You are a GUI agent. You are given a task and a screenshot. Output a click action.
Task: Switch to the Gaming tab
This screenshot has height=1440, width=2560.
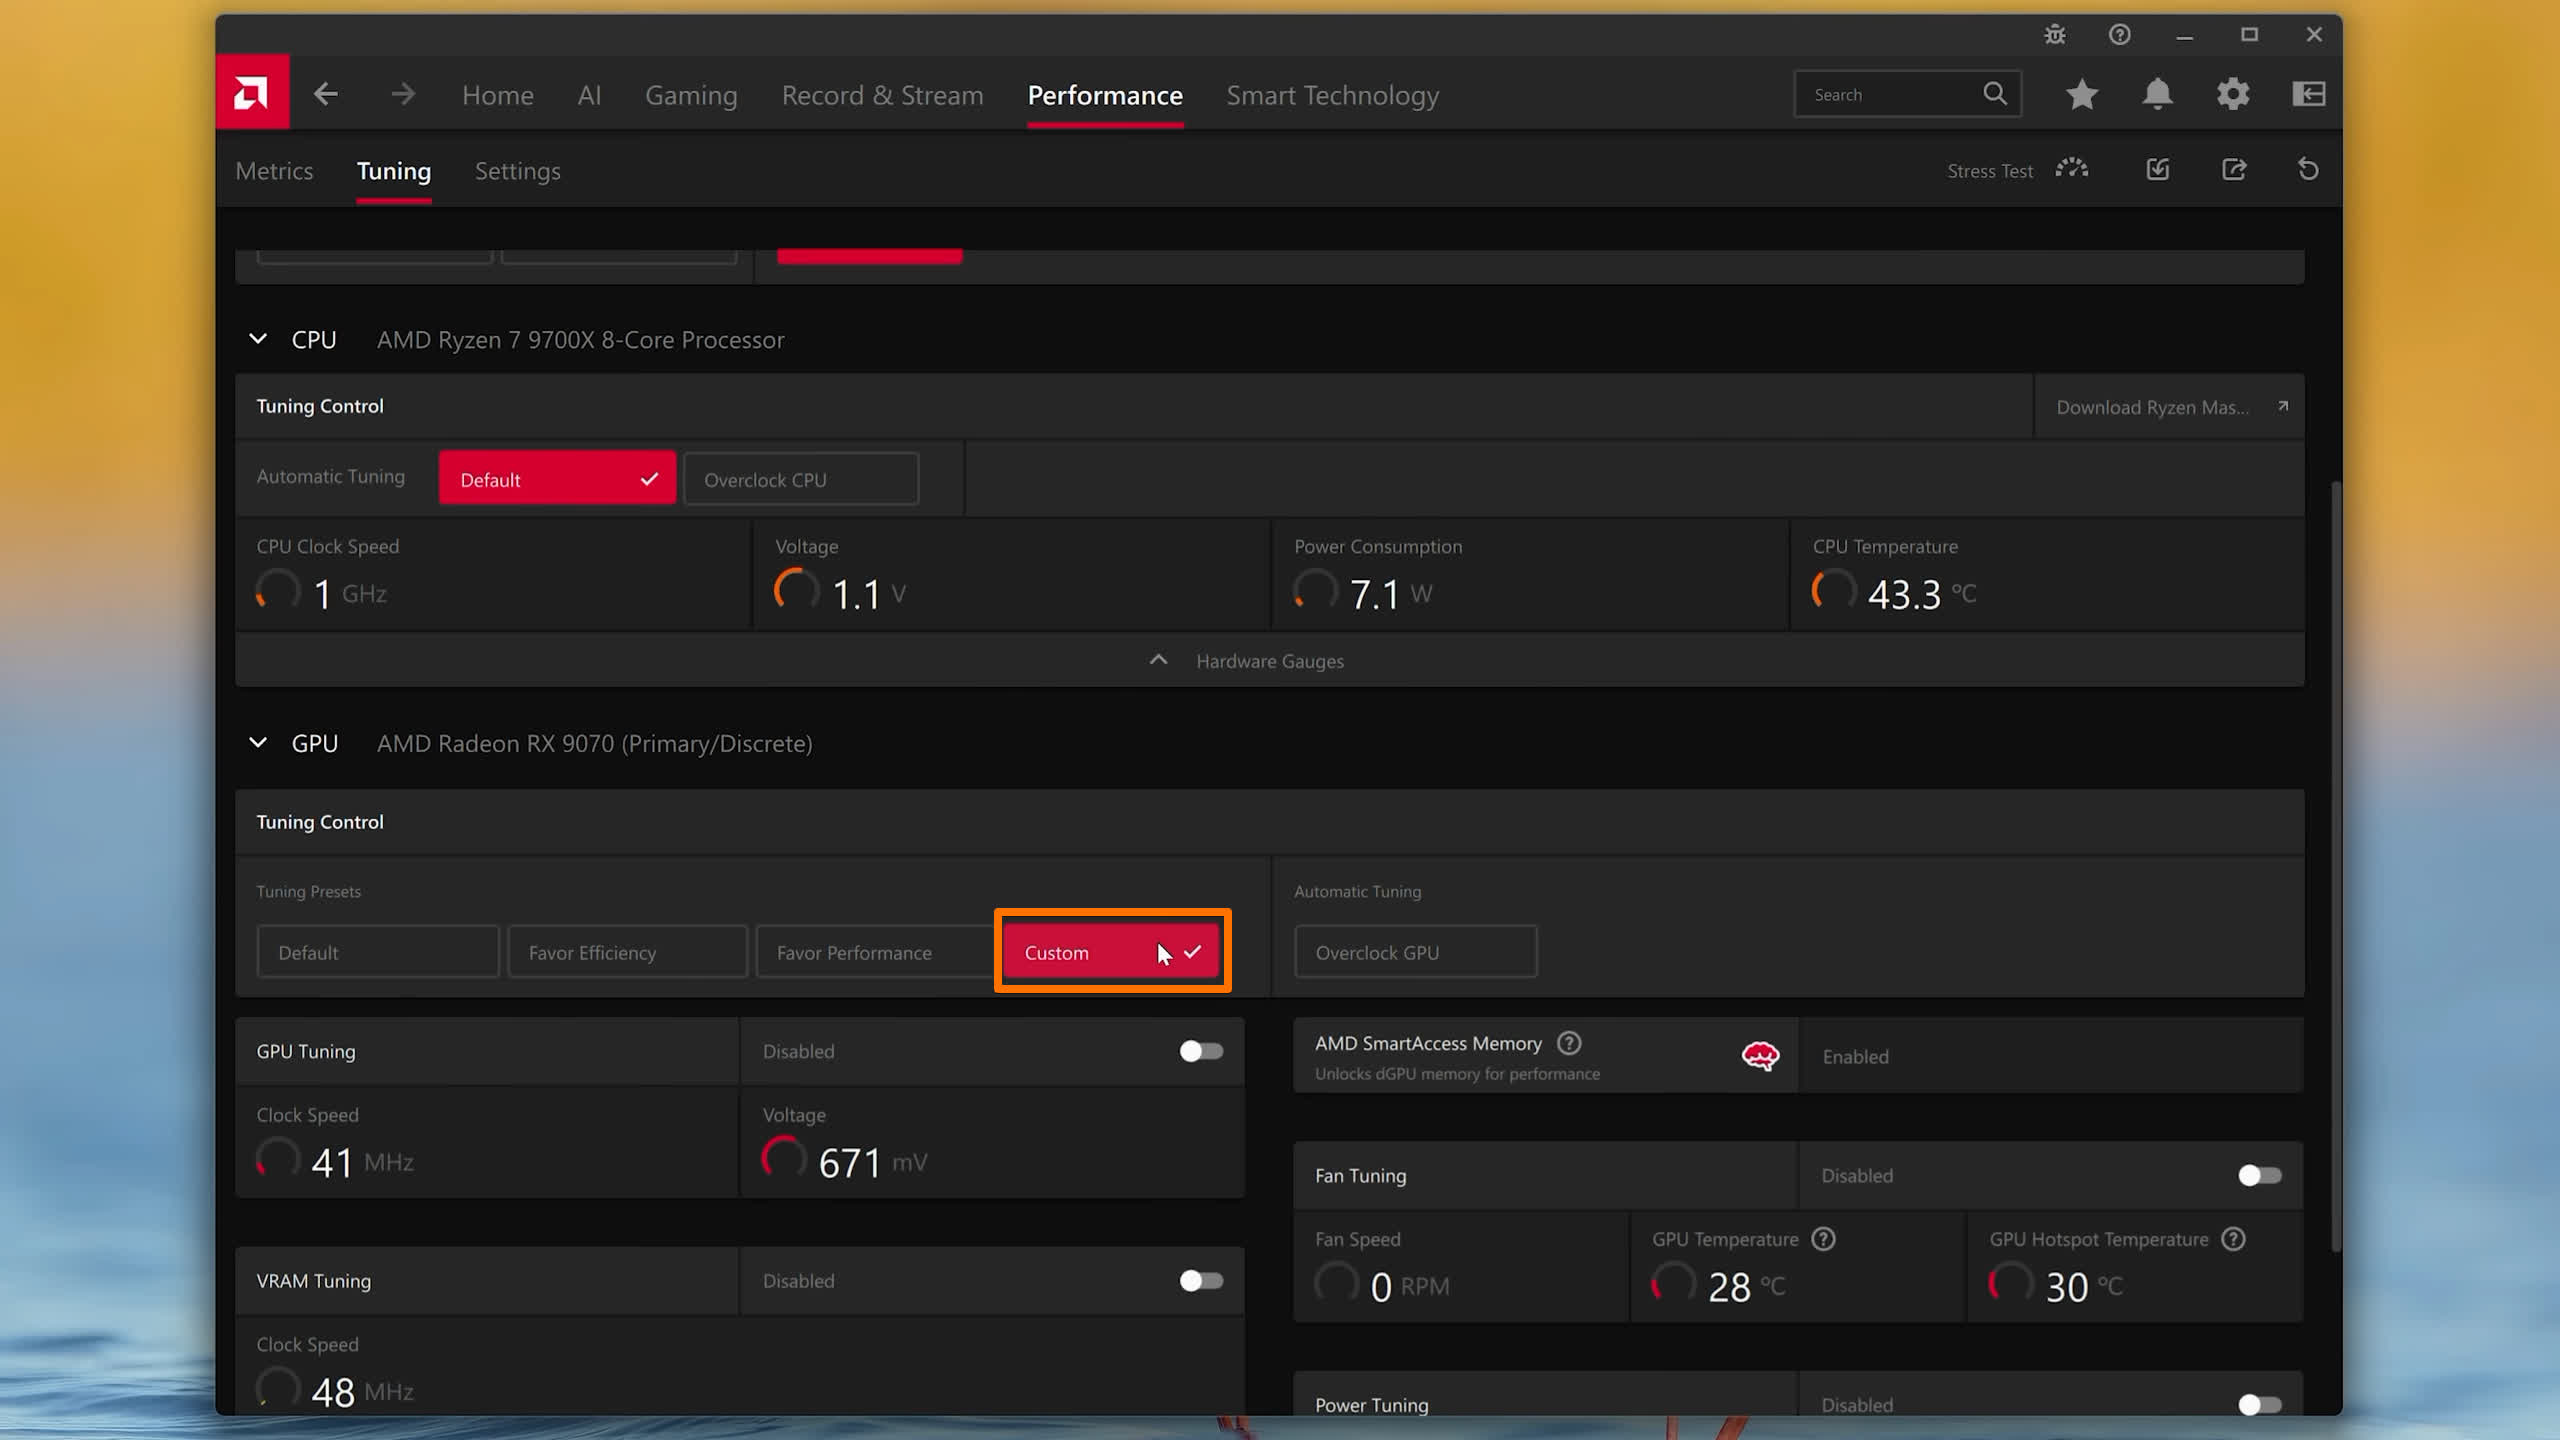[691, 95]
